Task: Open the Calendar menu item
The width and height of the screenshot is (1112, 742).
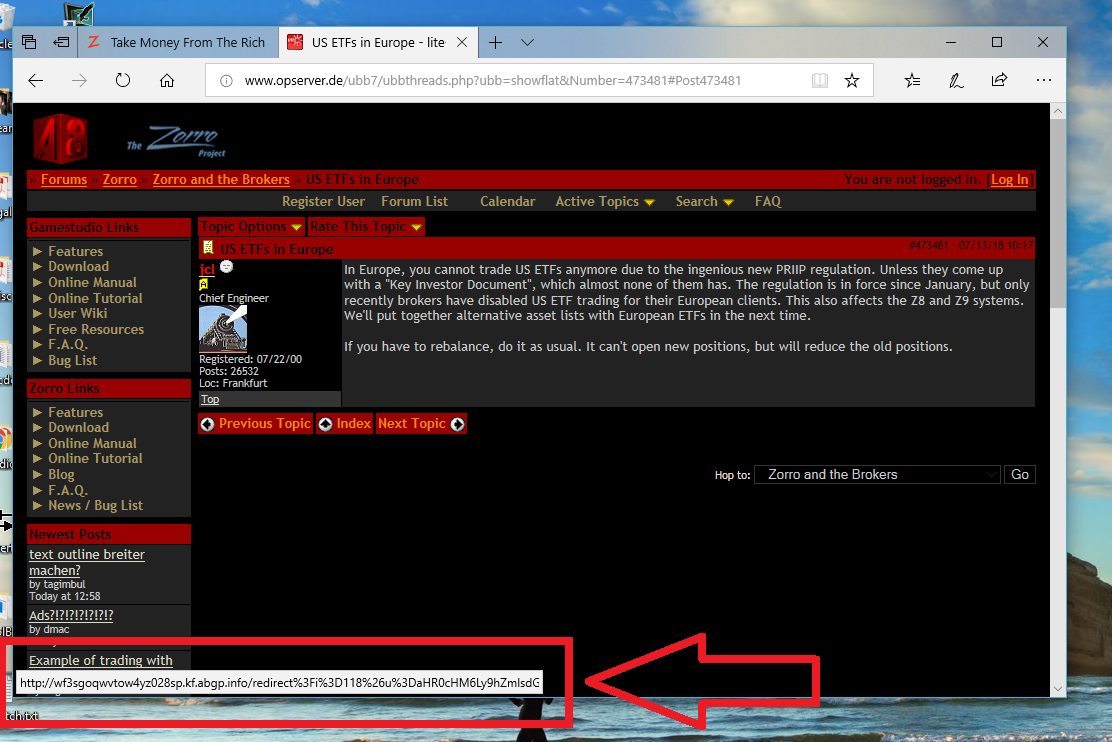Action: [x=507, y=201]
